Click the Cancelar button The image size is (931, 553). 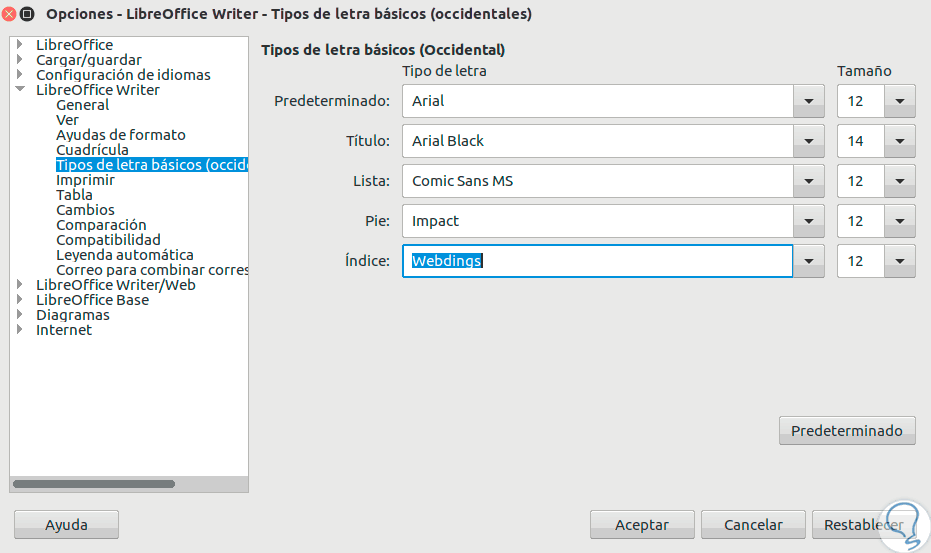point(753,525)
